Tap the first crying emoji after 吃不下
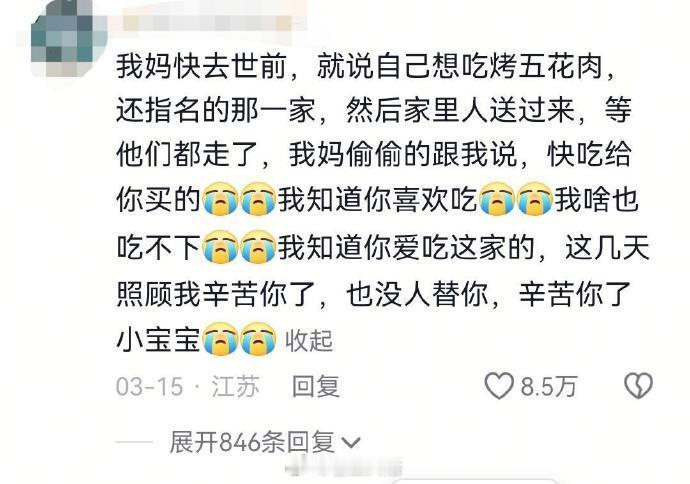Viewport: 690px width, 484px height. click(x=220, y=247)
